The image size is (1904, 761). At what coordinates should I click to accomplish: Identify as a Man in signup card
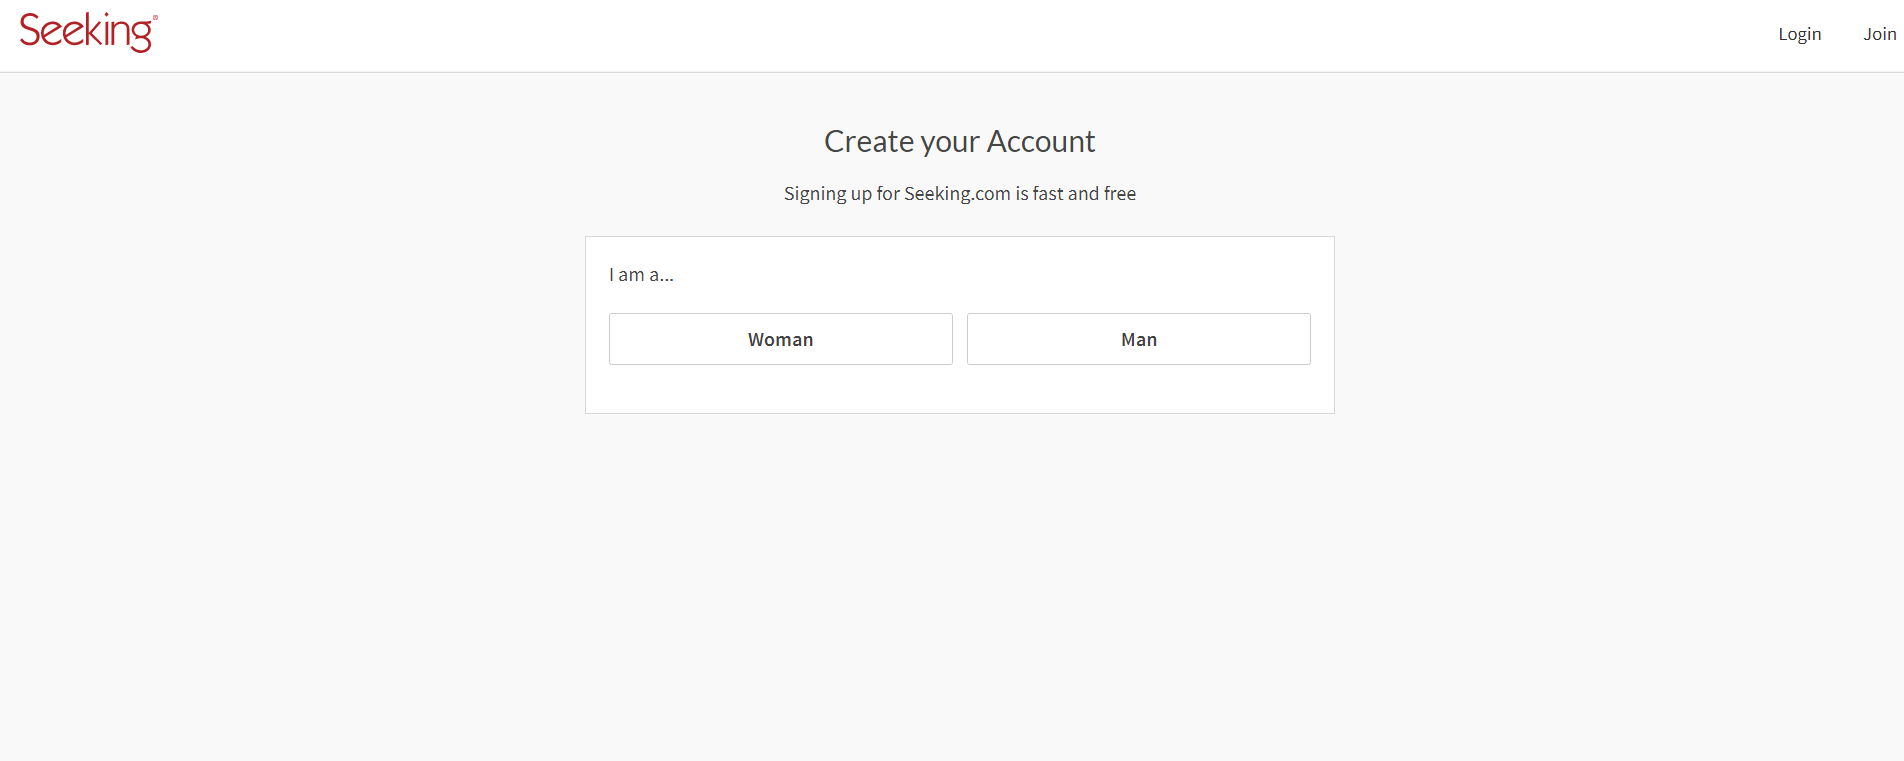click(x=1138, y=339)
